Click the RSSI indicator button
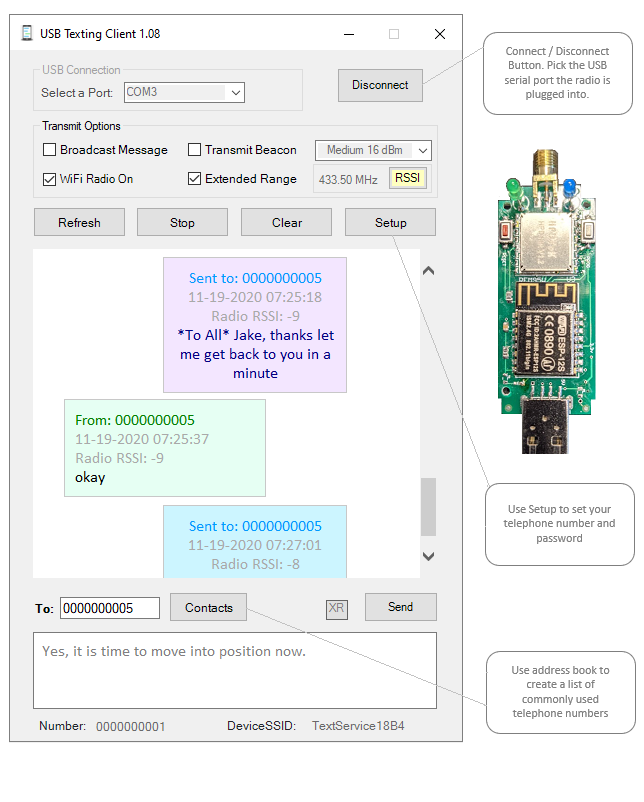 (407, 178)
